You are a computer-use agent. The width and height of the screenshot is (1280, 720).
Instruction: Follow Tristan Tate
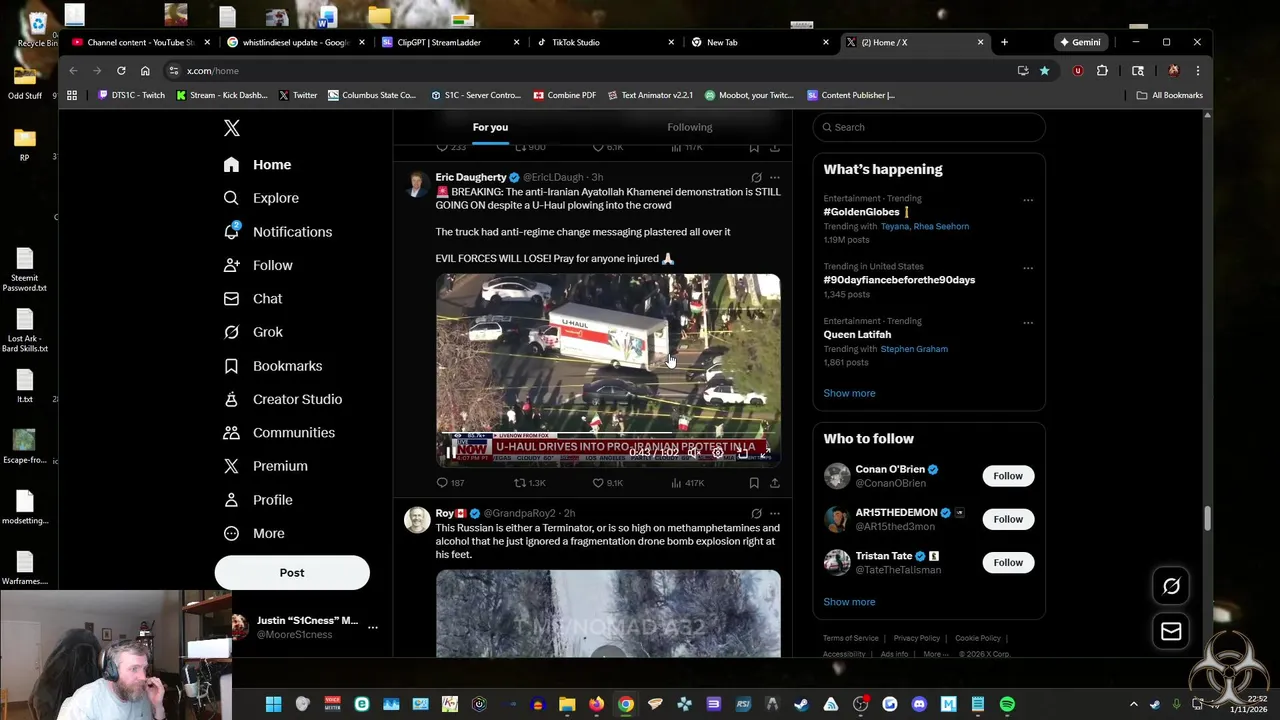1008,563
